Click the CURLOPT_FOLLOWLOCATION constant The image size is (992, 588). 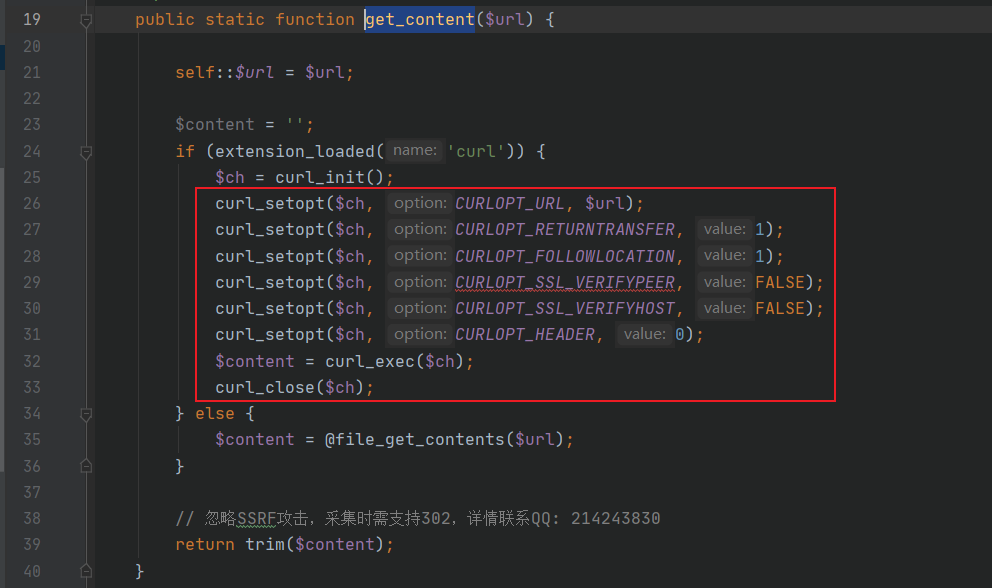coord(565,256)
